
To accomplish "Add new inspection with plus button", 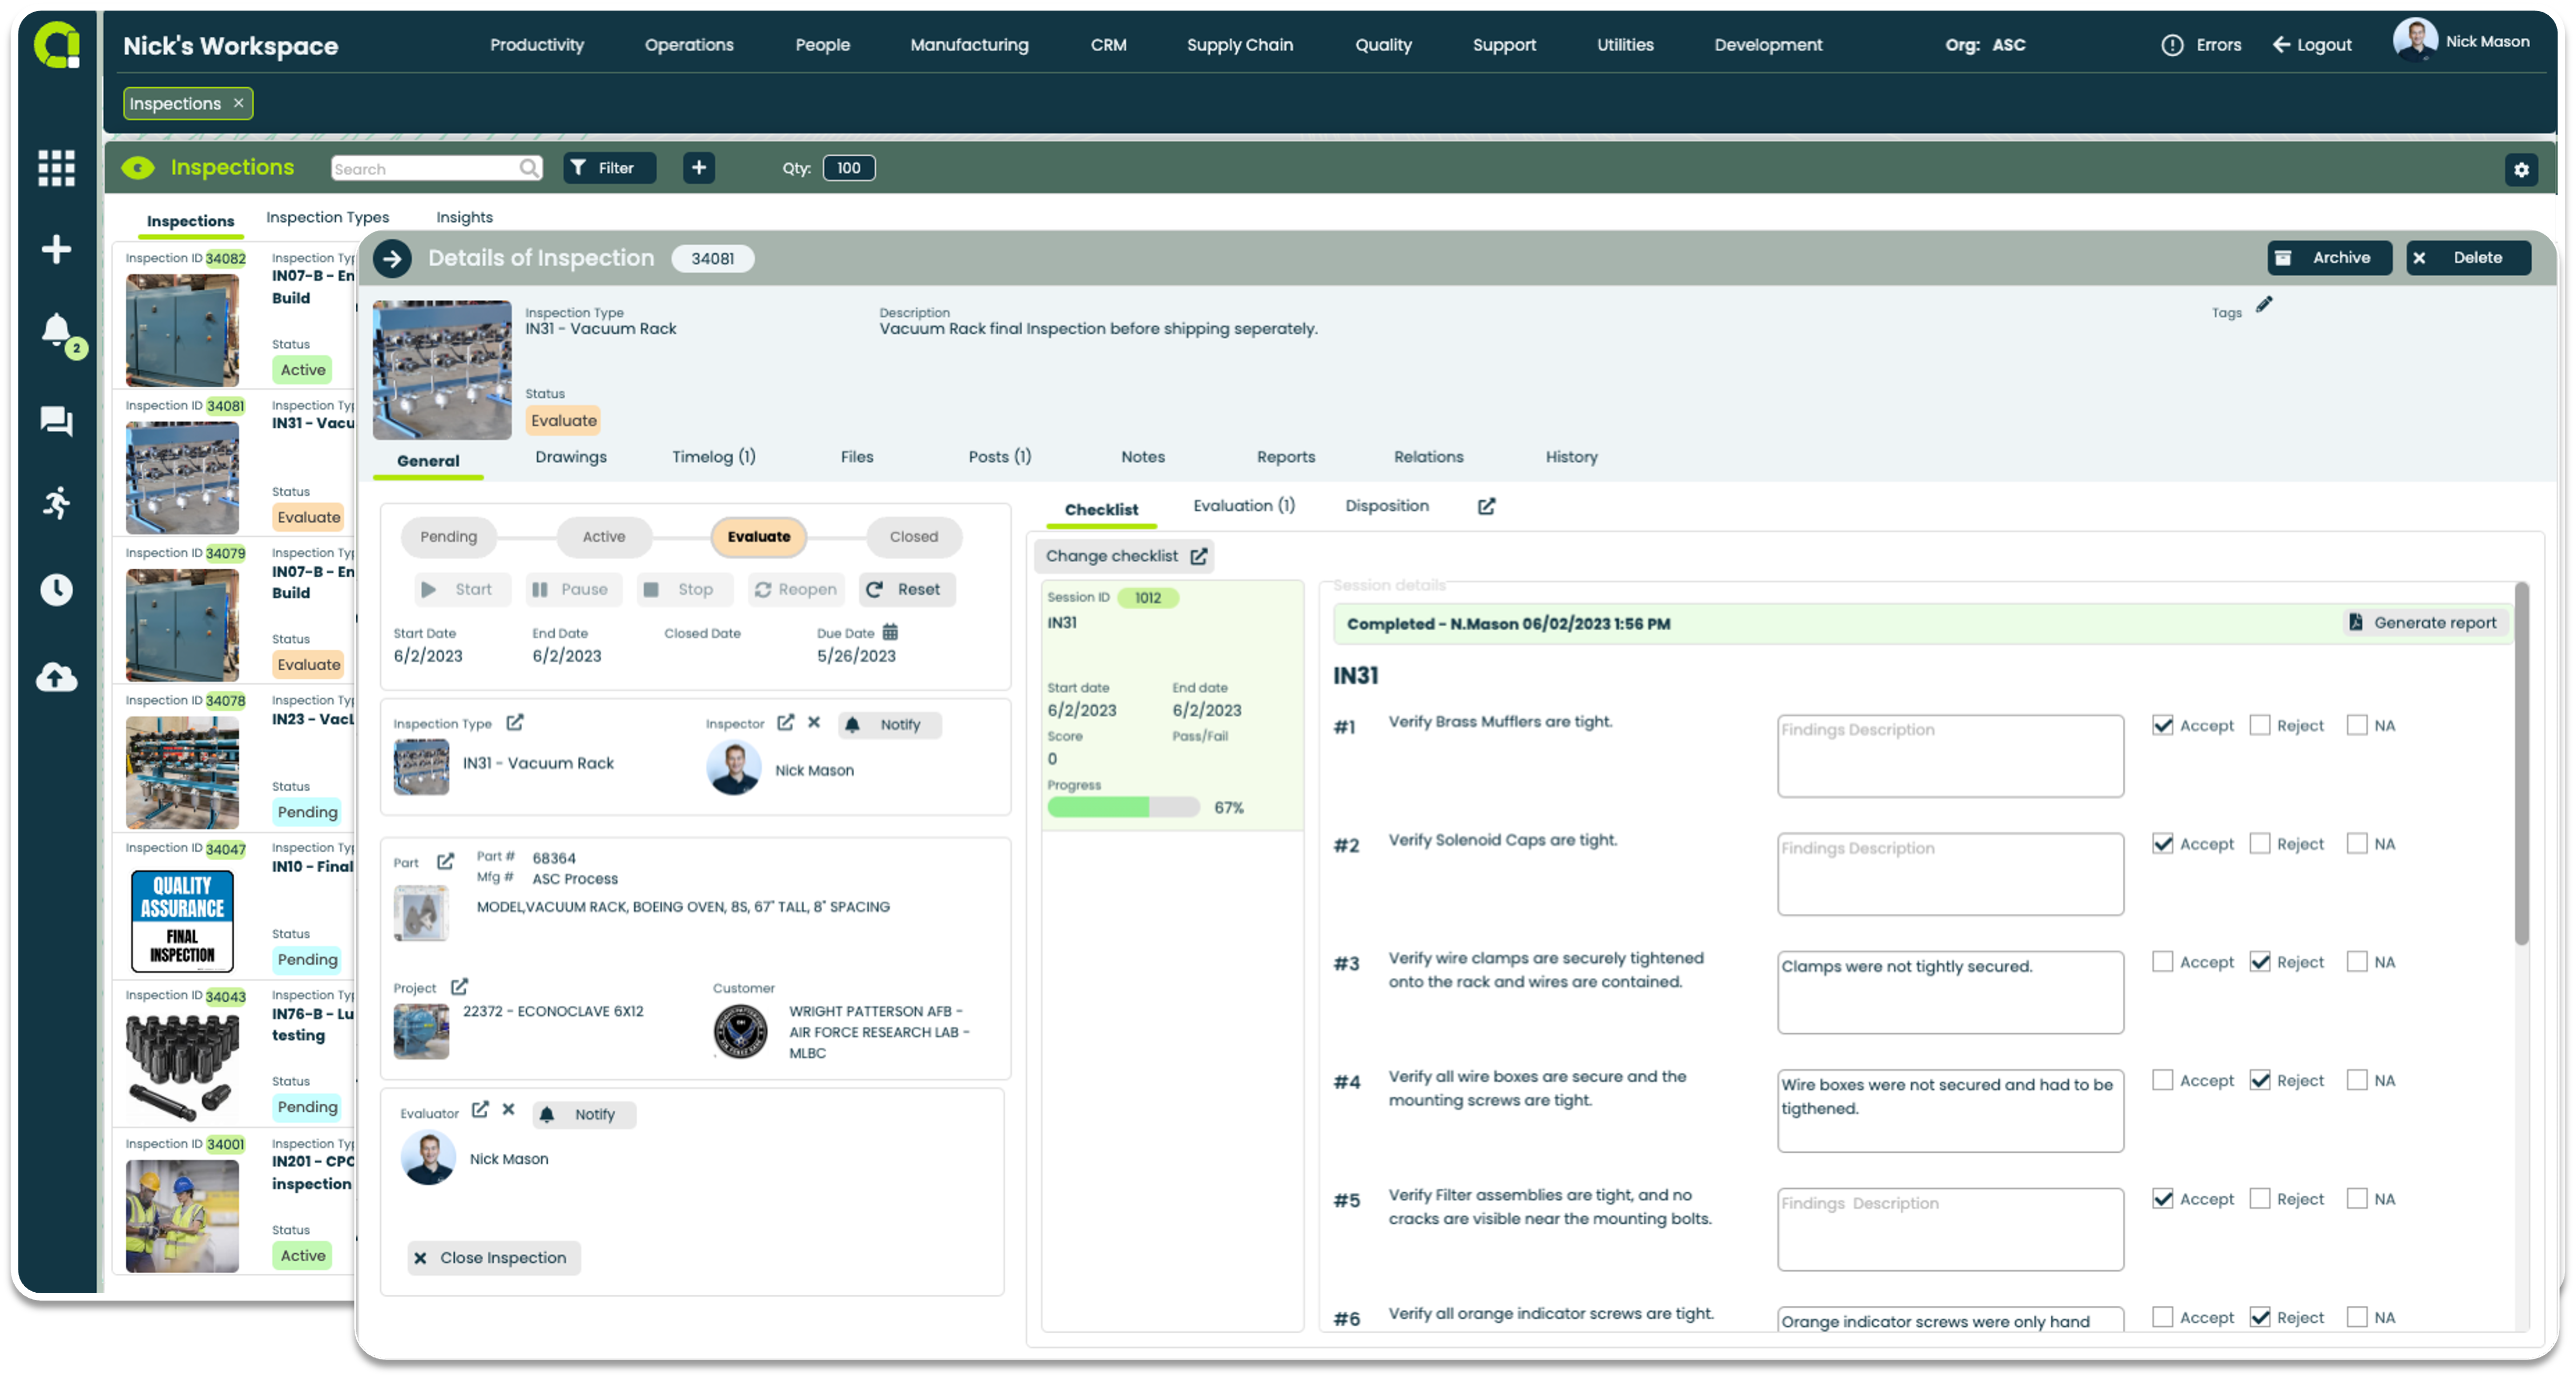I will coord(699,168).
